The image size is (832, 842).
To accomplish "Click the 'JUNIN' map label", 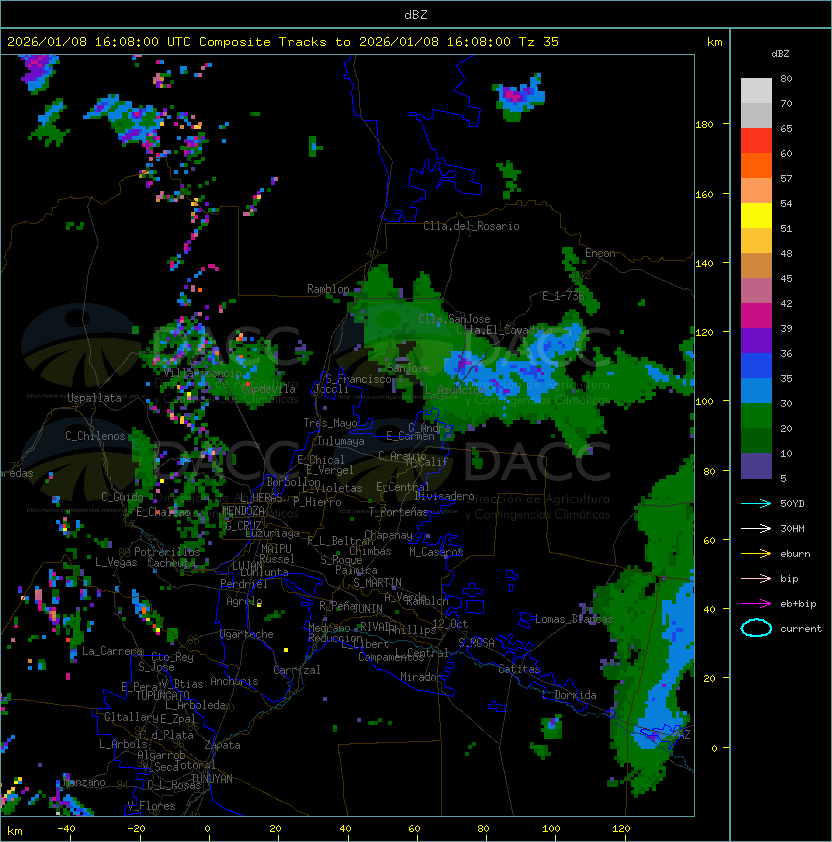I will pos(367,608).
